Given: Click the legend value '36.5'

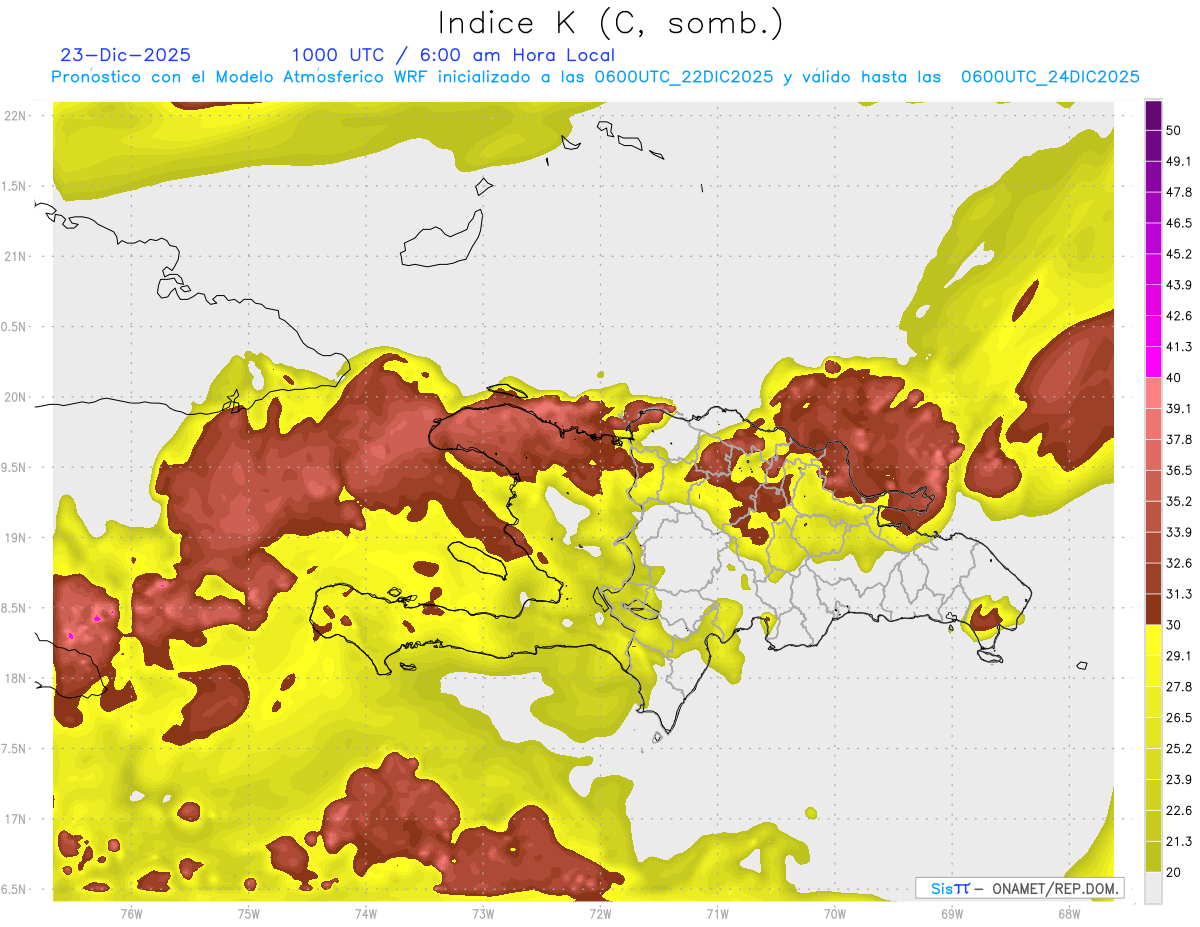Looking at the screenshot, I should [x=1178, y=470].
